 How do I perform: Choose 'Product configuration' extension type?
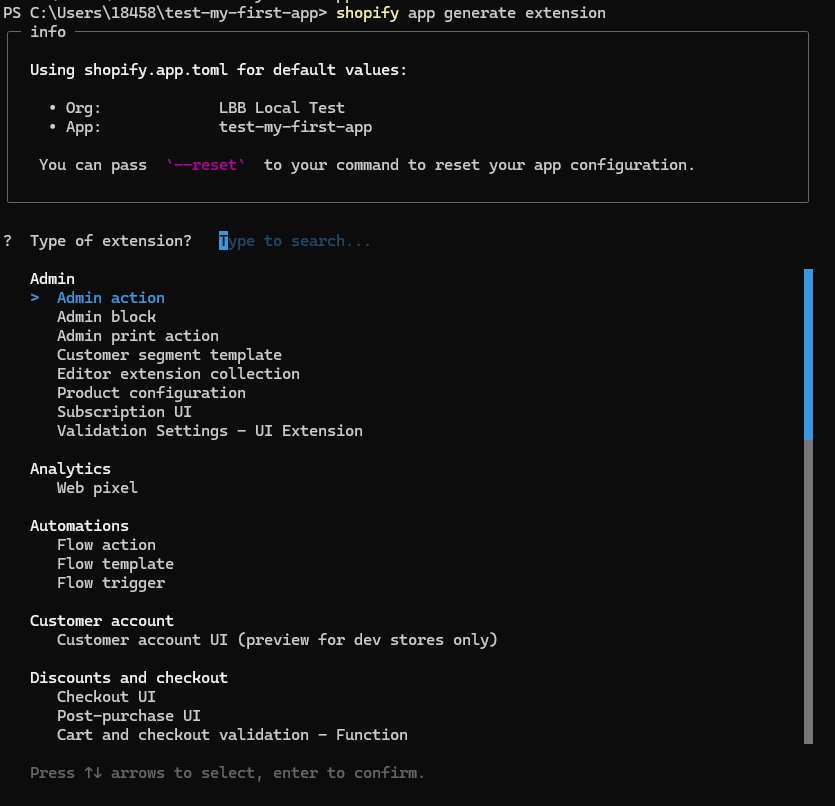tap(151, 393)
